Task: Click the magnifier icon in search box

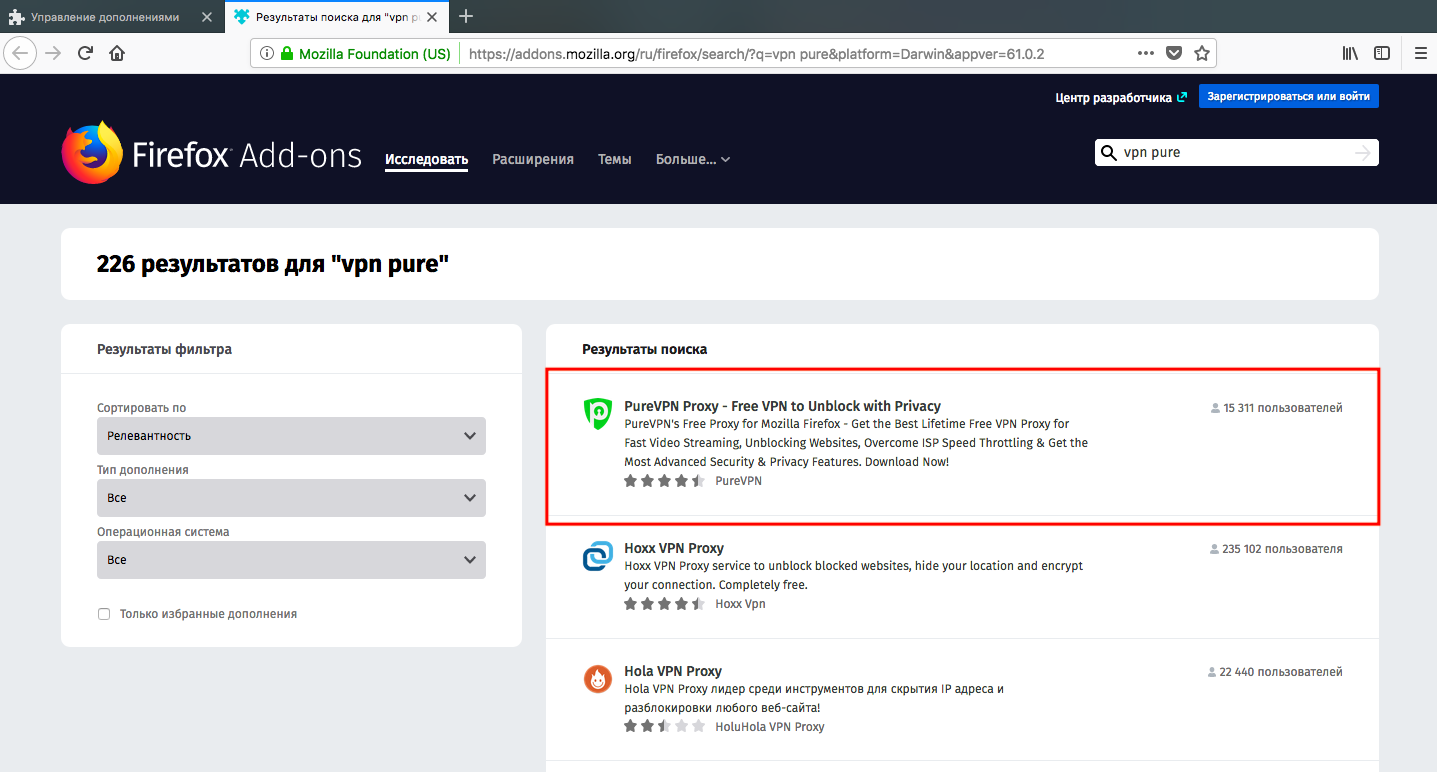Action: point(1108,153)
